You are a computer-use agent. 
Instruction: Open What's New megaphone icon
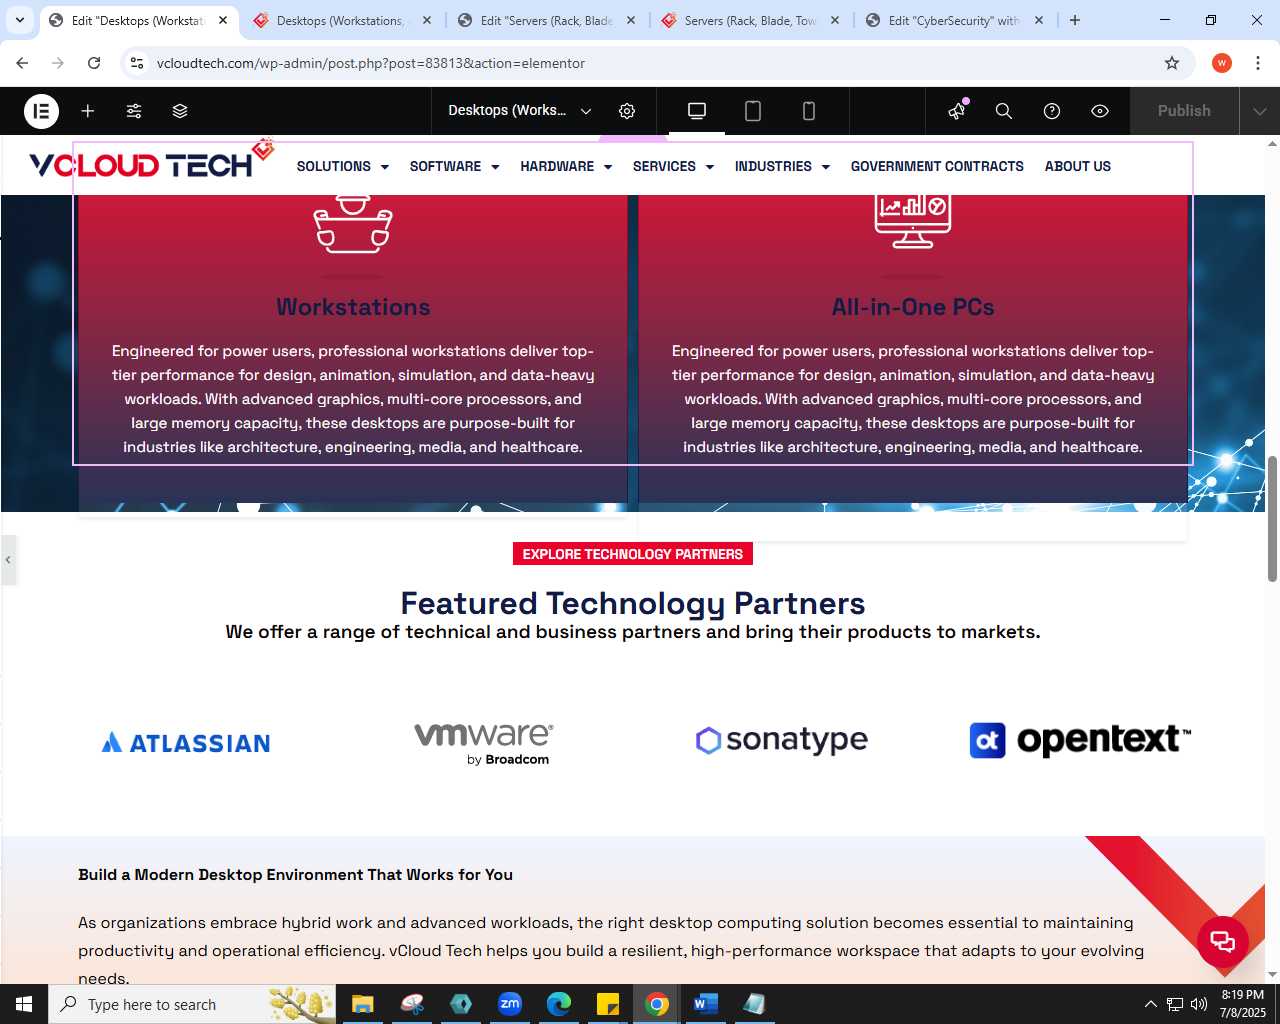(x=957, y=111)
